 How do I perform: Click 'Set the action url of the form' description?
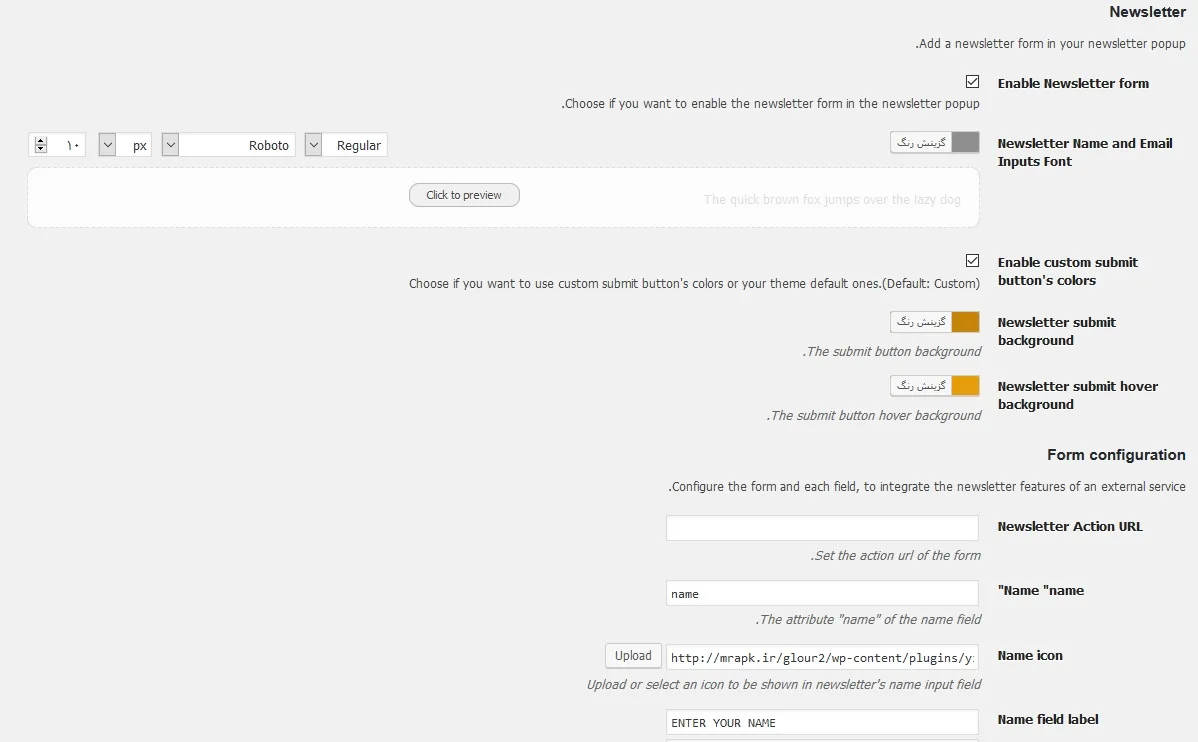pos(895,556)
